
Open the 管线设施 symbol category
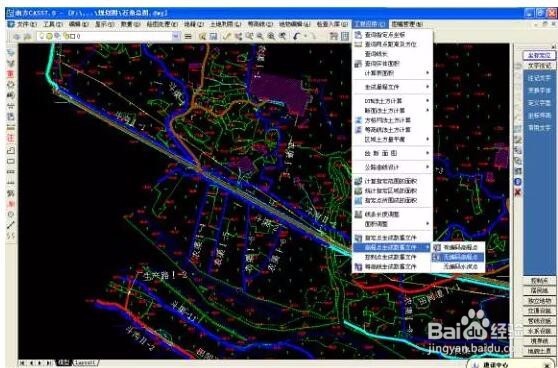click(539, 321)
